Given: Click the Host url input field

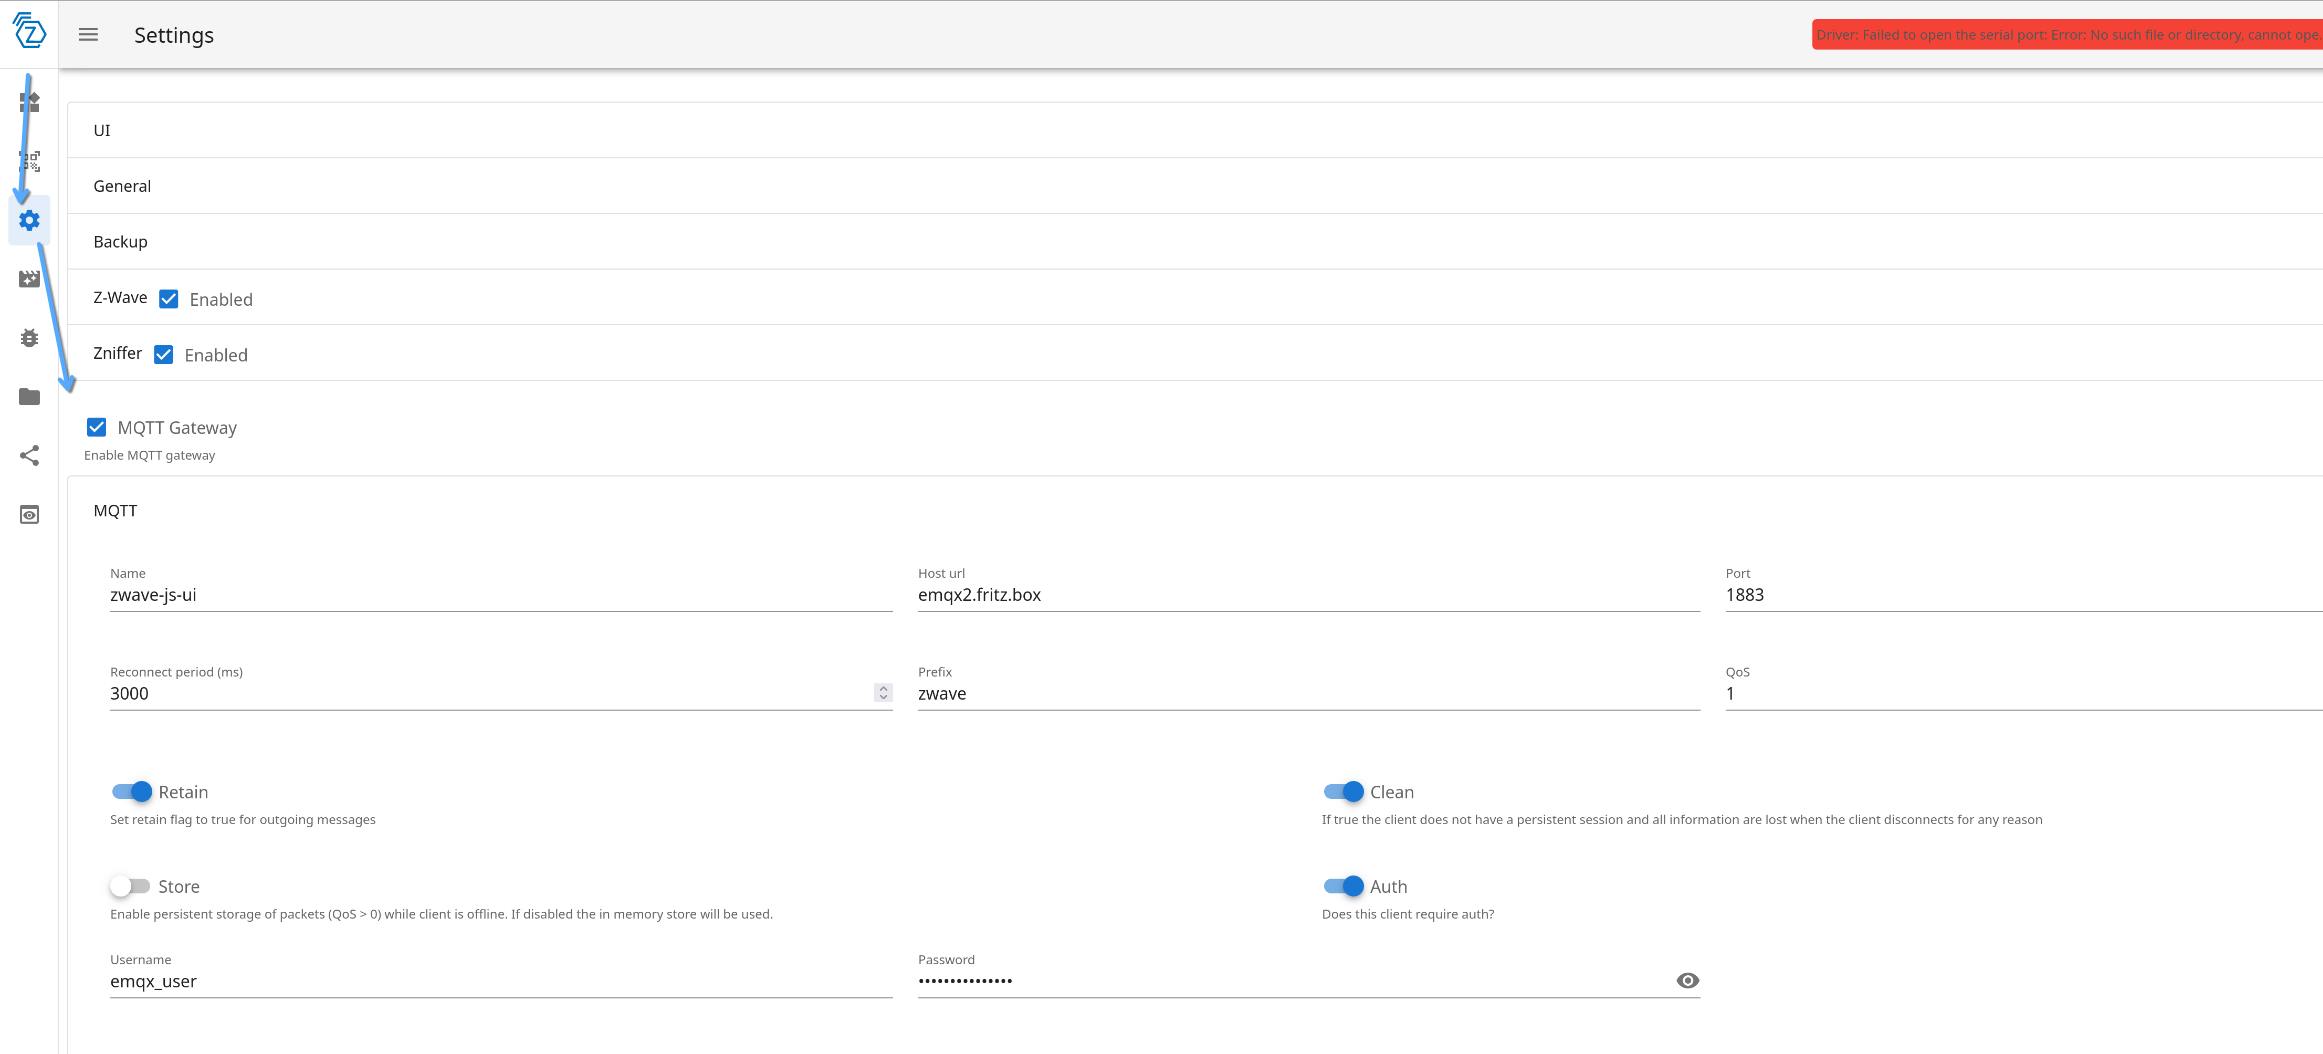Looking at the screenshot, I should pos(1308,595).
